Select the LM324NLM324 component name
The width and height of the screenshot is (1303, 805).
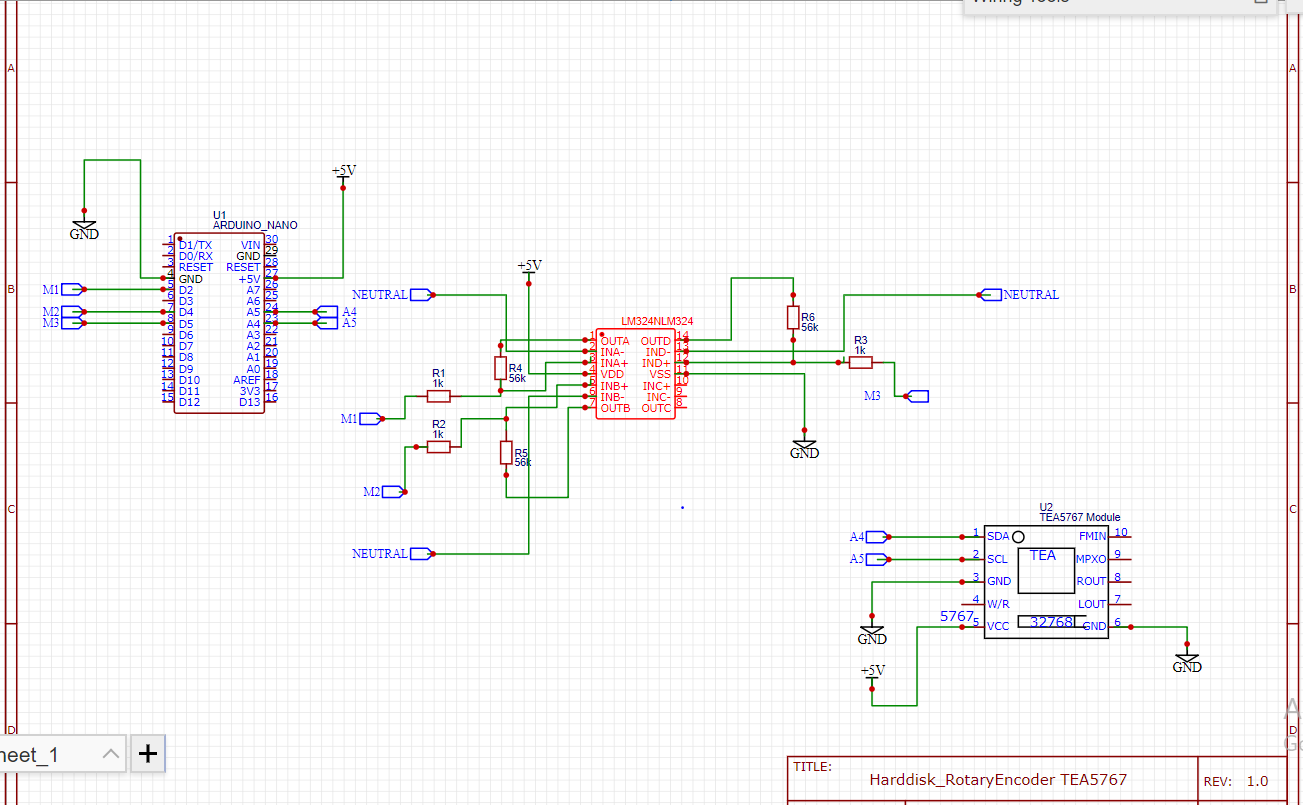coord(657,322)
